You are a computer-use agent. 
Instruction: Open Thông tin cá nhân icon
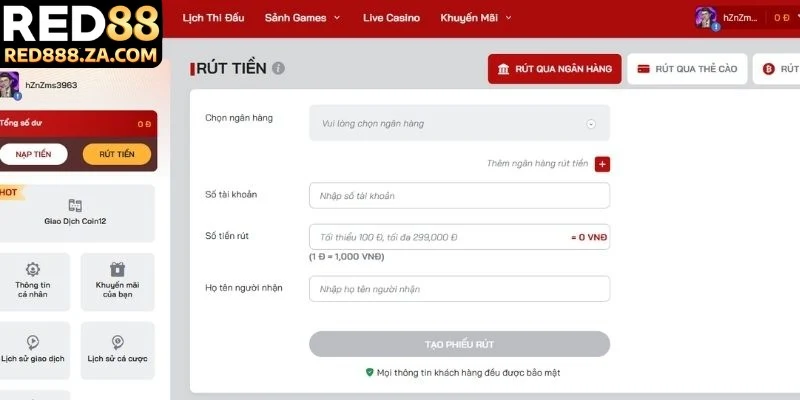click(x=33, y=269)
